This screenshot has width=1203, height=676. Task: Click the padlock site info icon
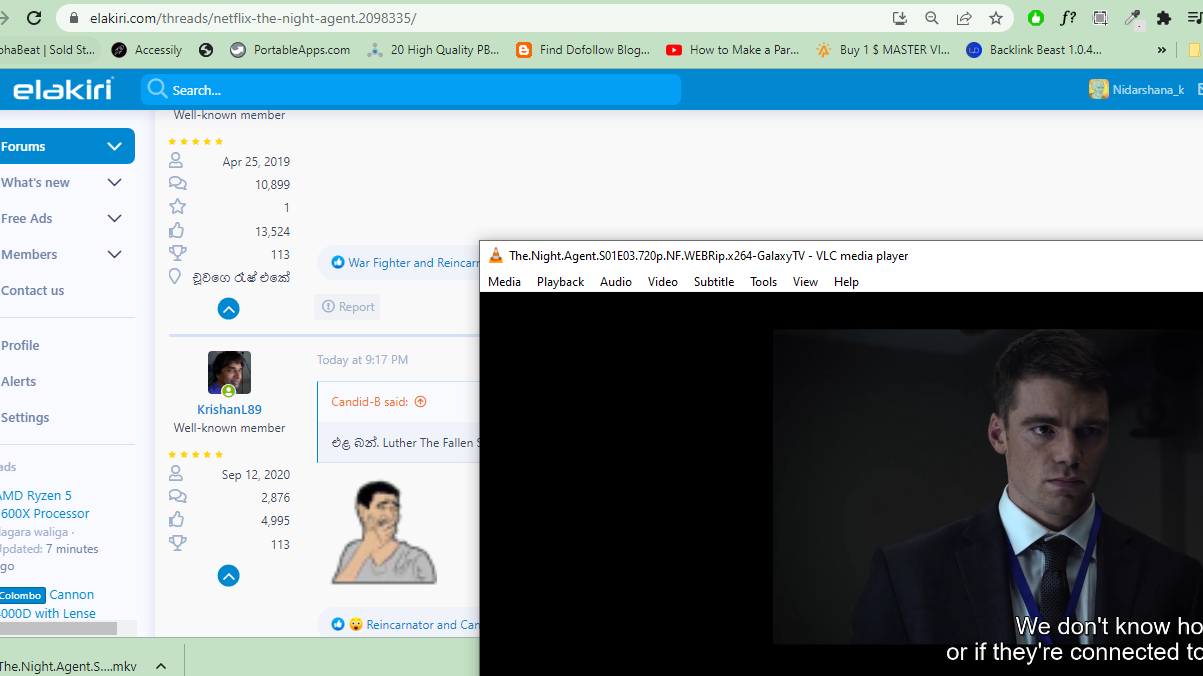pos(73,18)
